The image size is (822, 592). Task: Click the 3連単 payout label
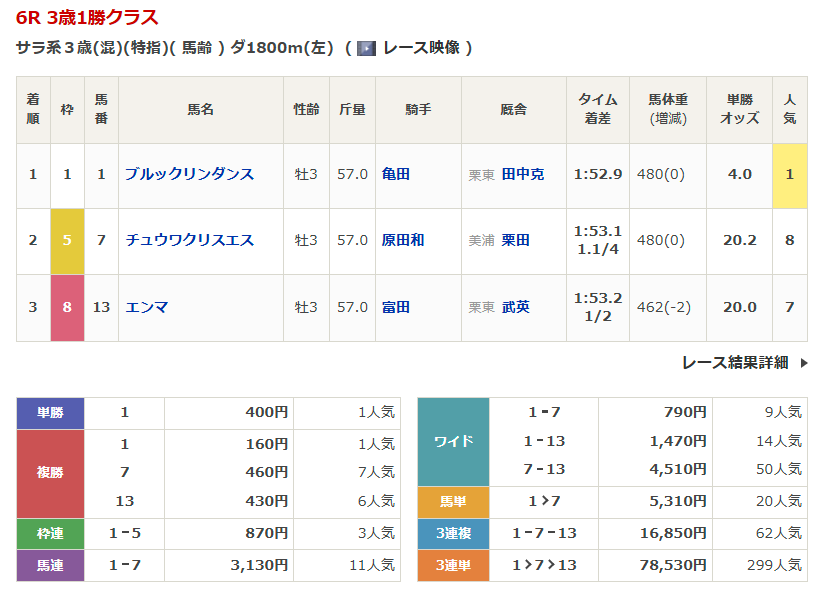pyautogui.click(x=453, y=565)
